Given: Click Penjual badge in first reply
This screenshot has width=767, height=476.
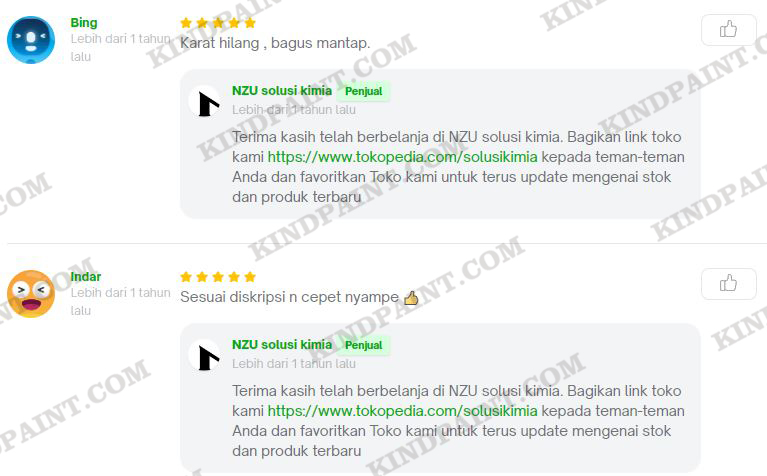Looking at the screenshot, I should click(363, 91).
